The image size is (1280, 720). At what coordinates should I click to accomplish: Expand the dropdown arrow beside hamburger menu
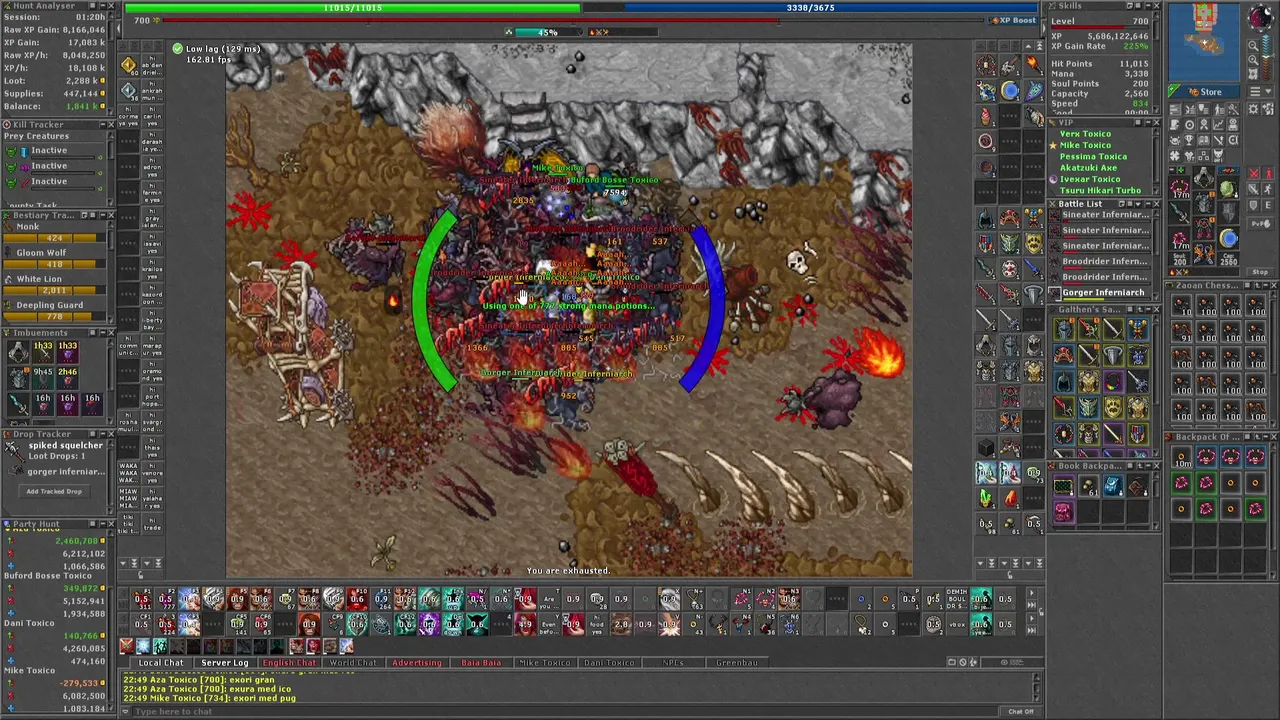[x=1268, y=92]
